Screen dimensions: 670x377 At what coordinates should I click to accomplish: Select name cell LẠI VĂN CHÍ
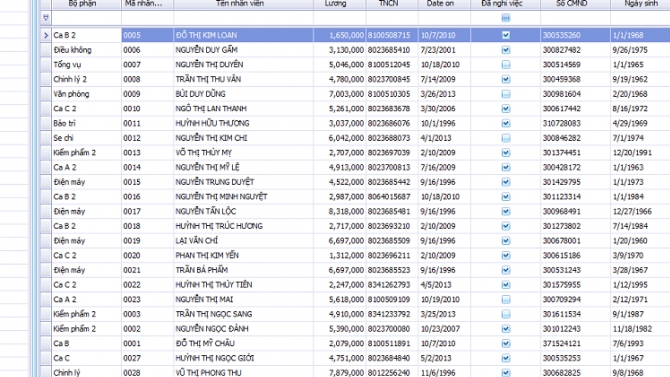pyautogui.click(x=244, y=241)
